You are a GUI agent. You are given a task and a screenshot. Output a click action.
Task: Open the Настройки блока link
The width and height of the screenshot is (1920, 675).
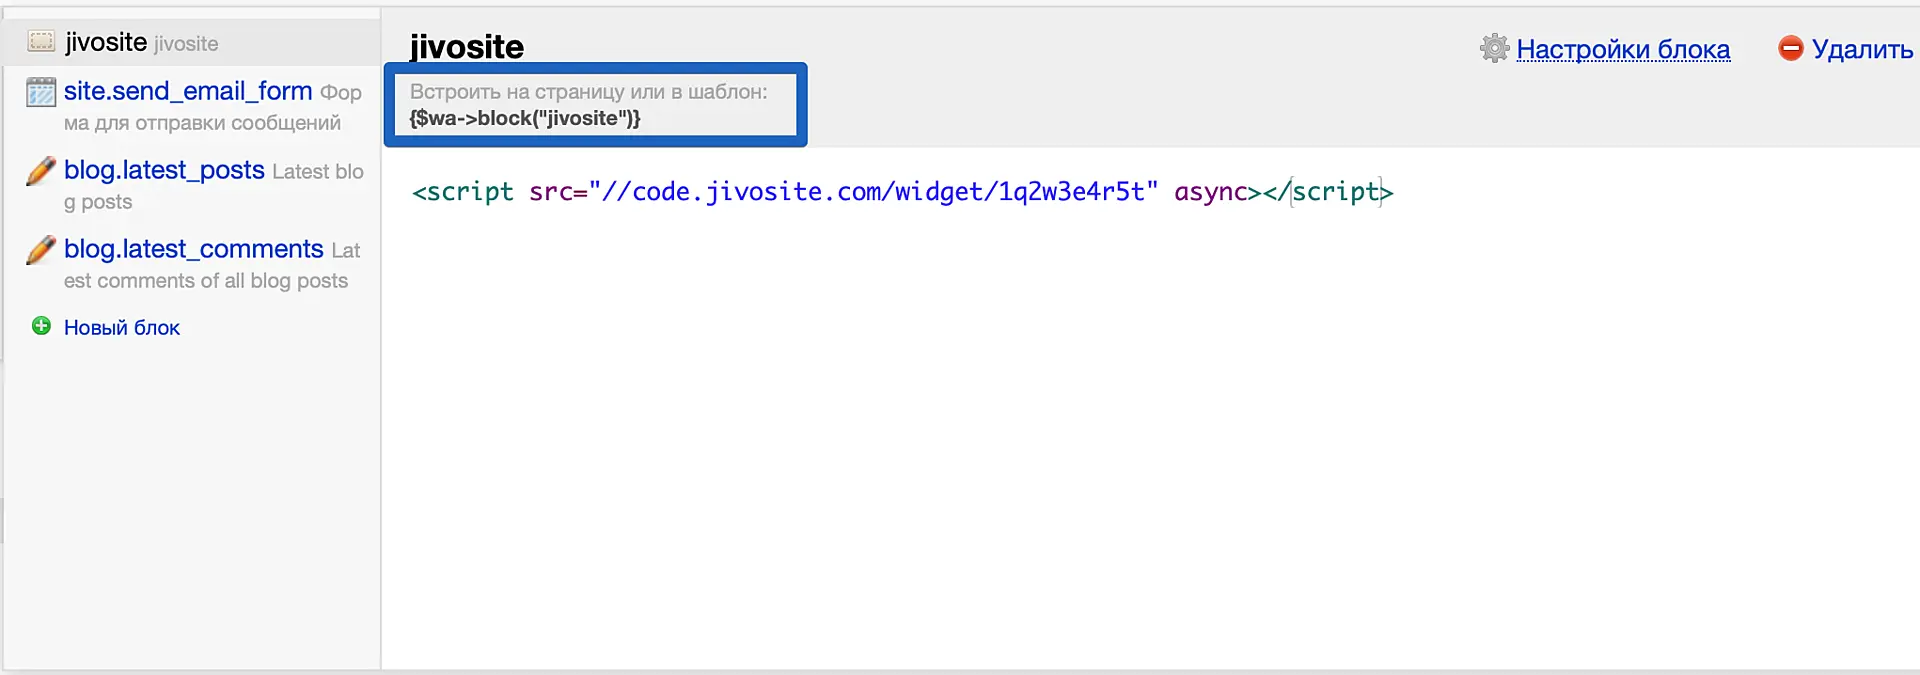tap(1622, 49)
